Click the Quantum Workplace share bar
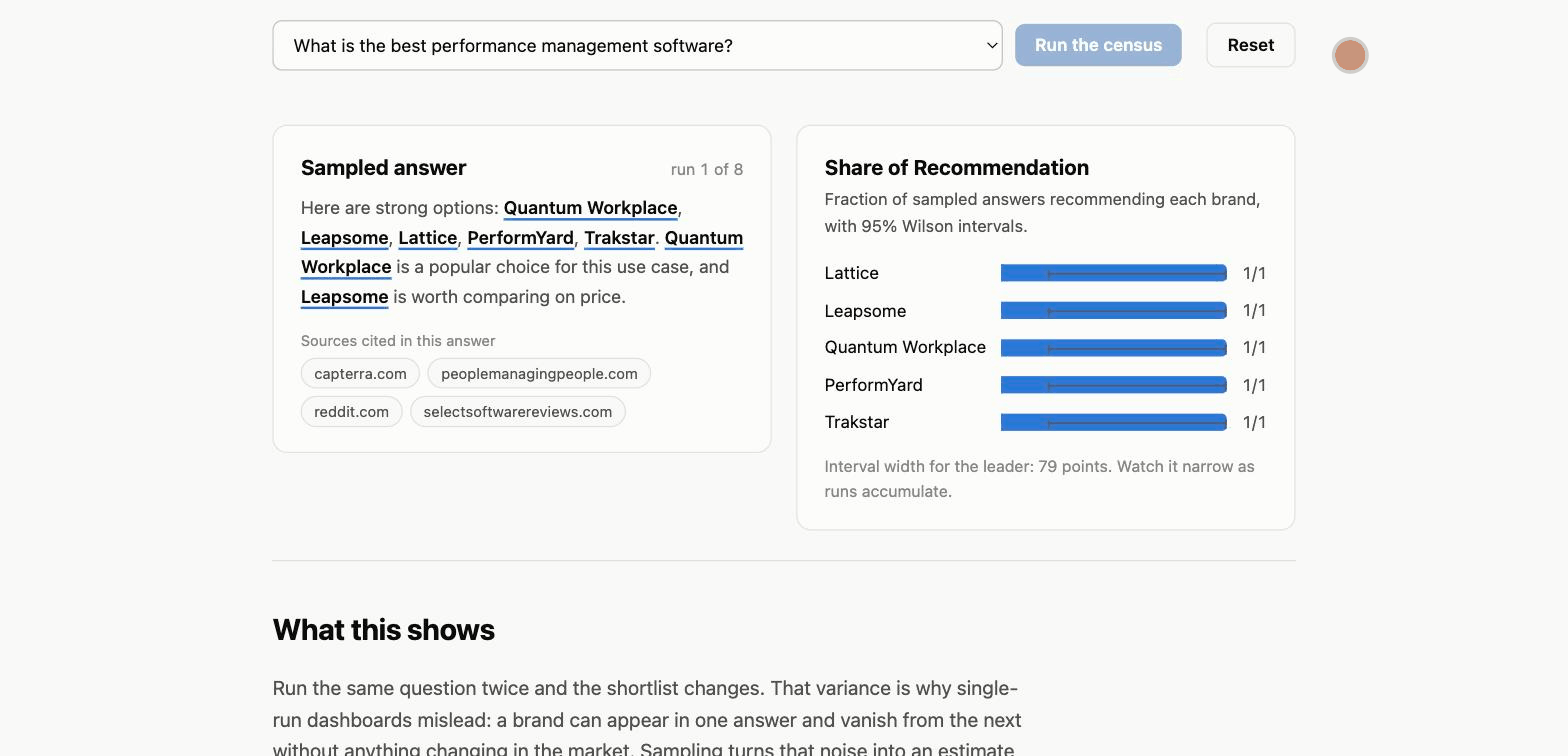This screenshot has width=1568, height=756. [x=1114, y=348]
